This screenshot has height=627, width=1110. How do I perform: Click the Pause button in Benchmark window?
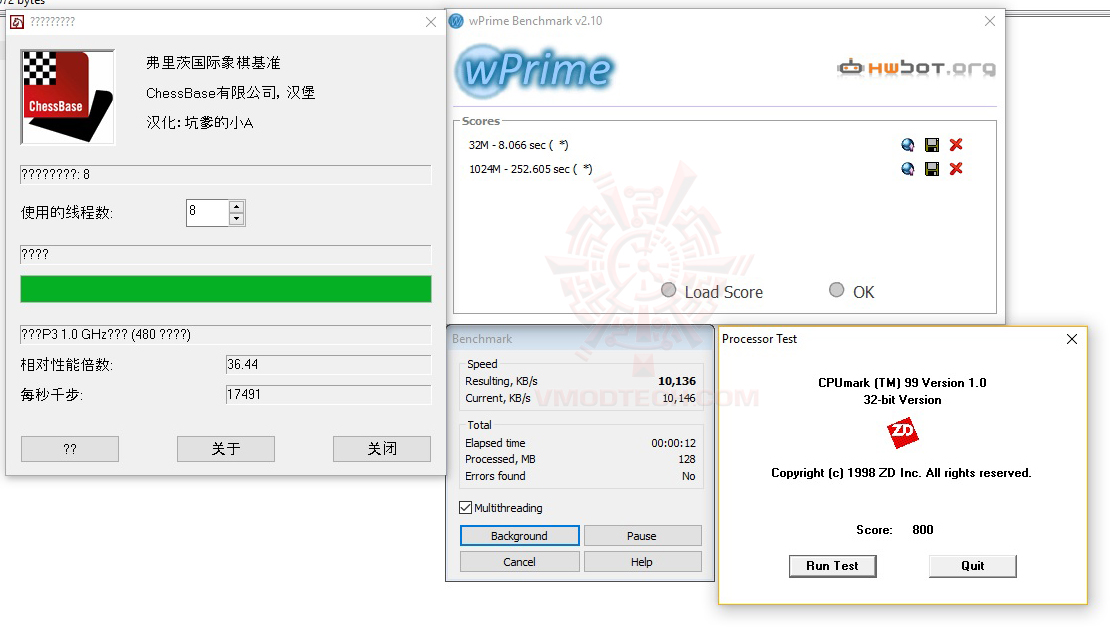tap(642, 536)
